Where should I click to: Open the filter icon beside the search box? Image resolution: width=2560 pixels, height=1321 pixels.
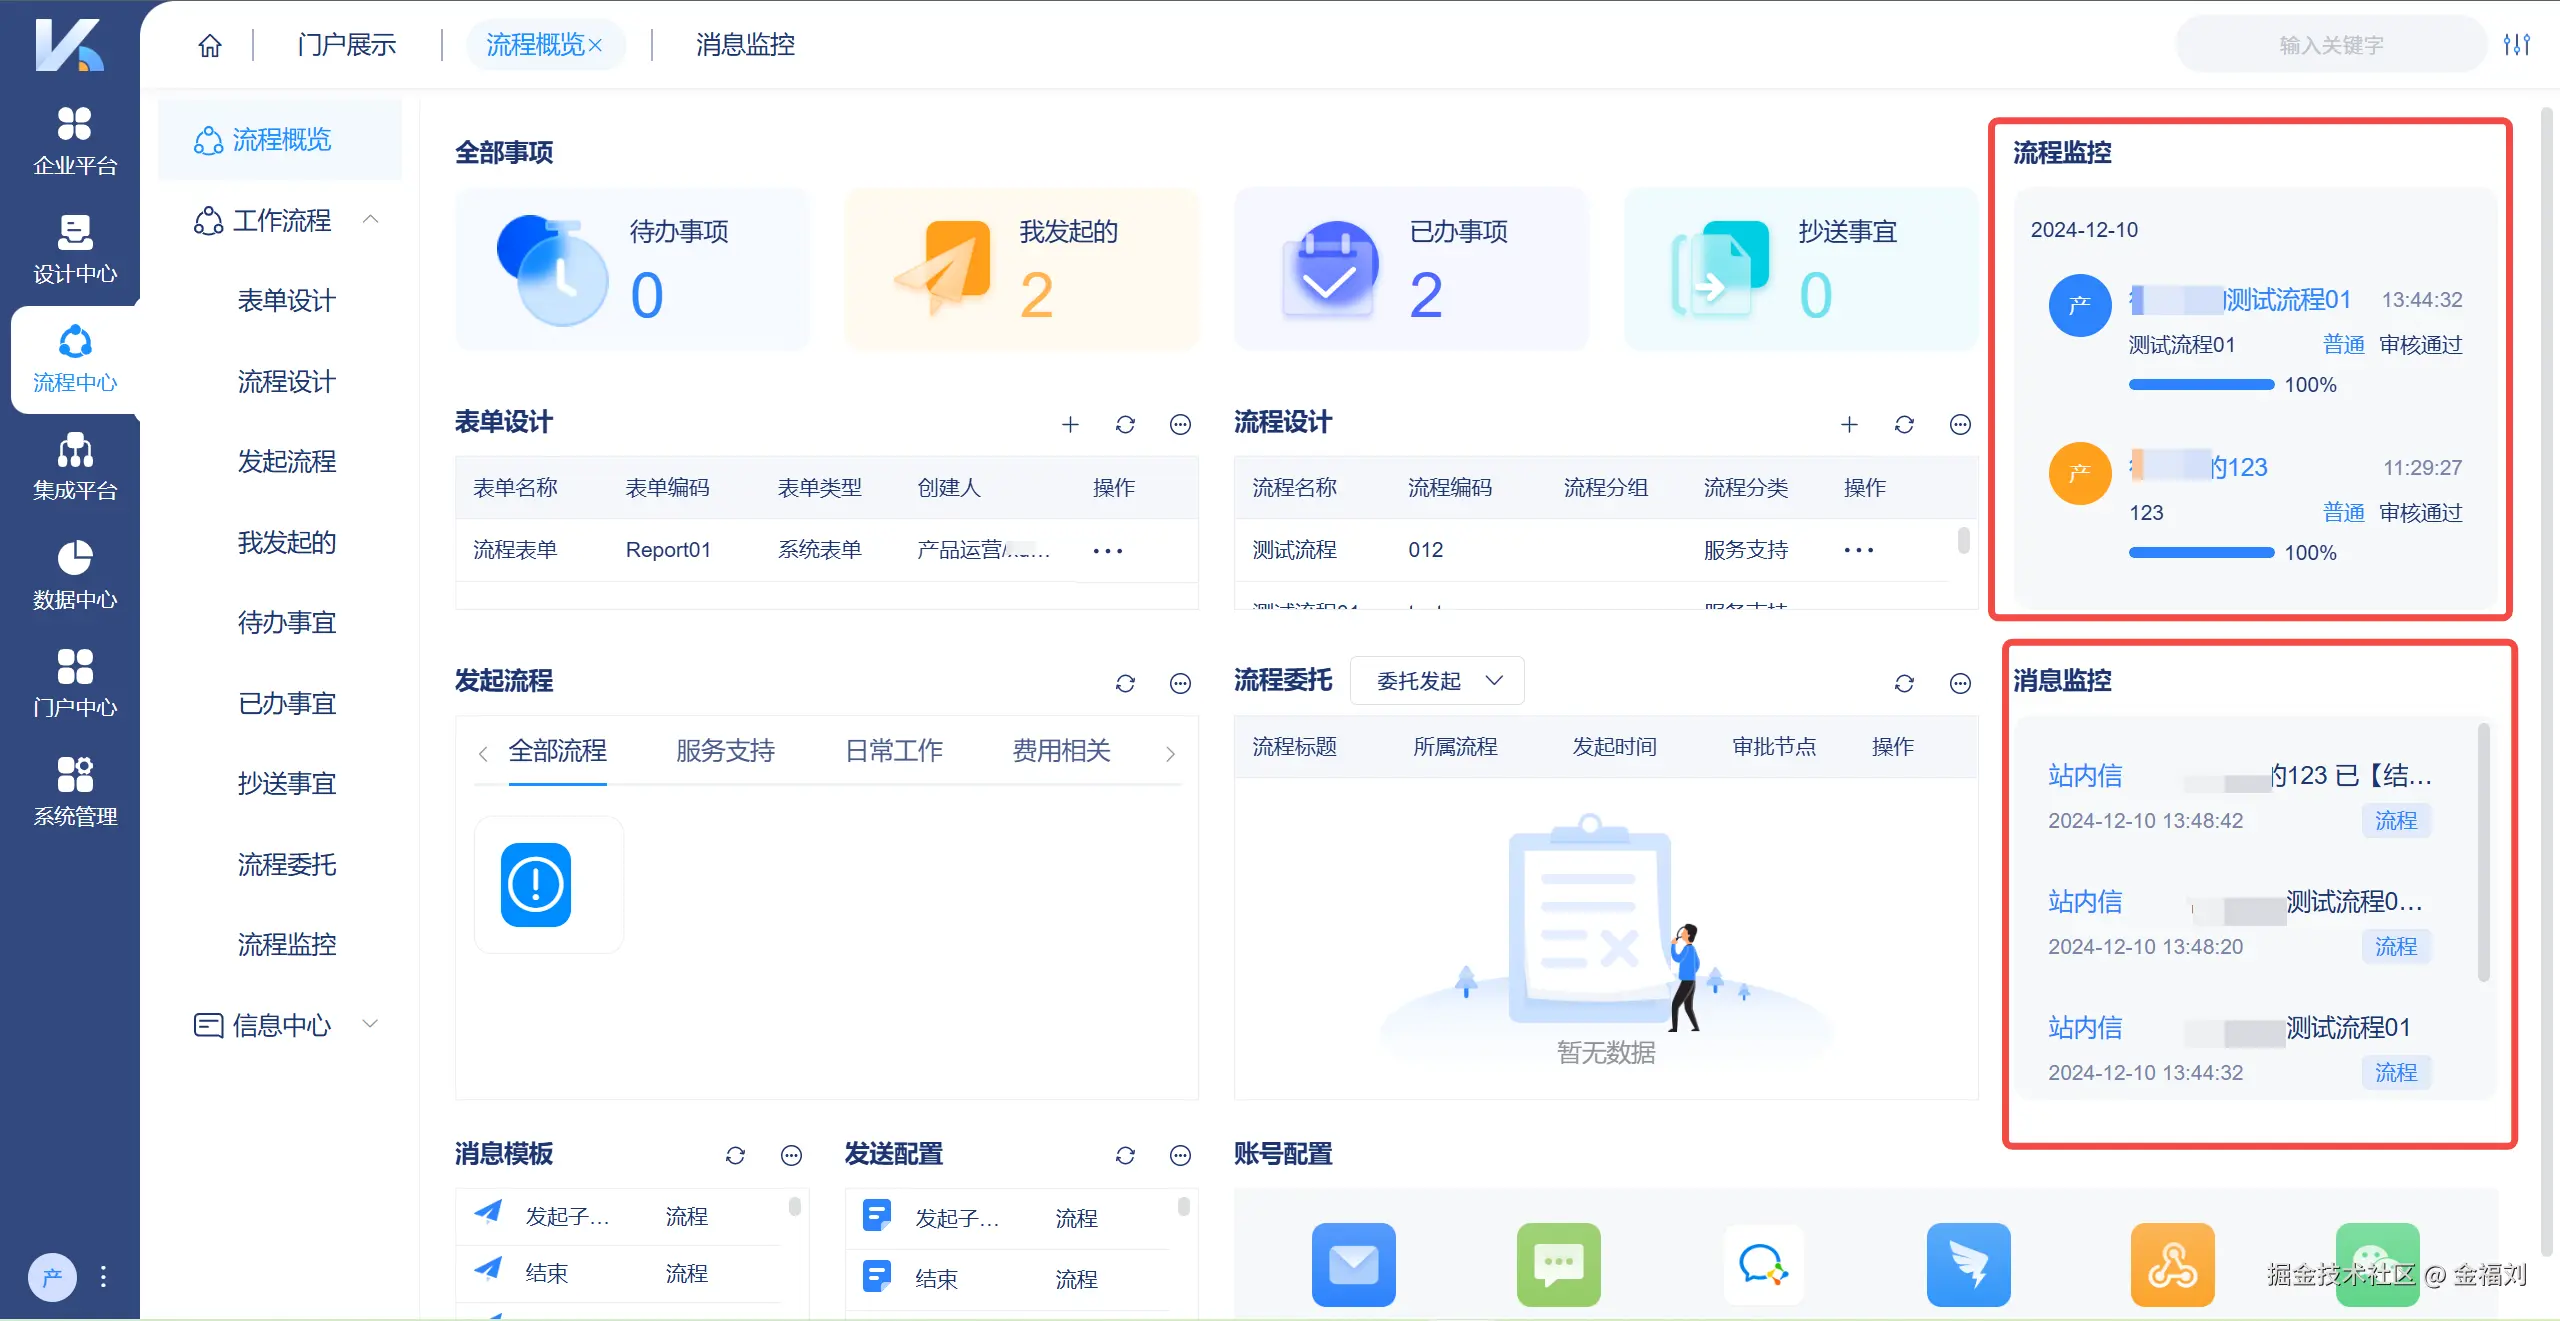coord(2519,44)
